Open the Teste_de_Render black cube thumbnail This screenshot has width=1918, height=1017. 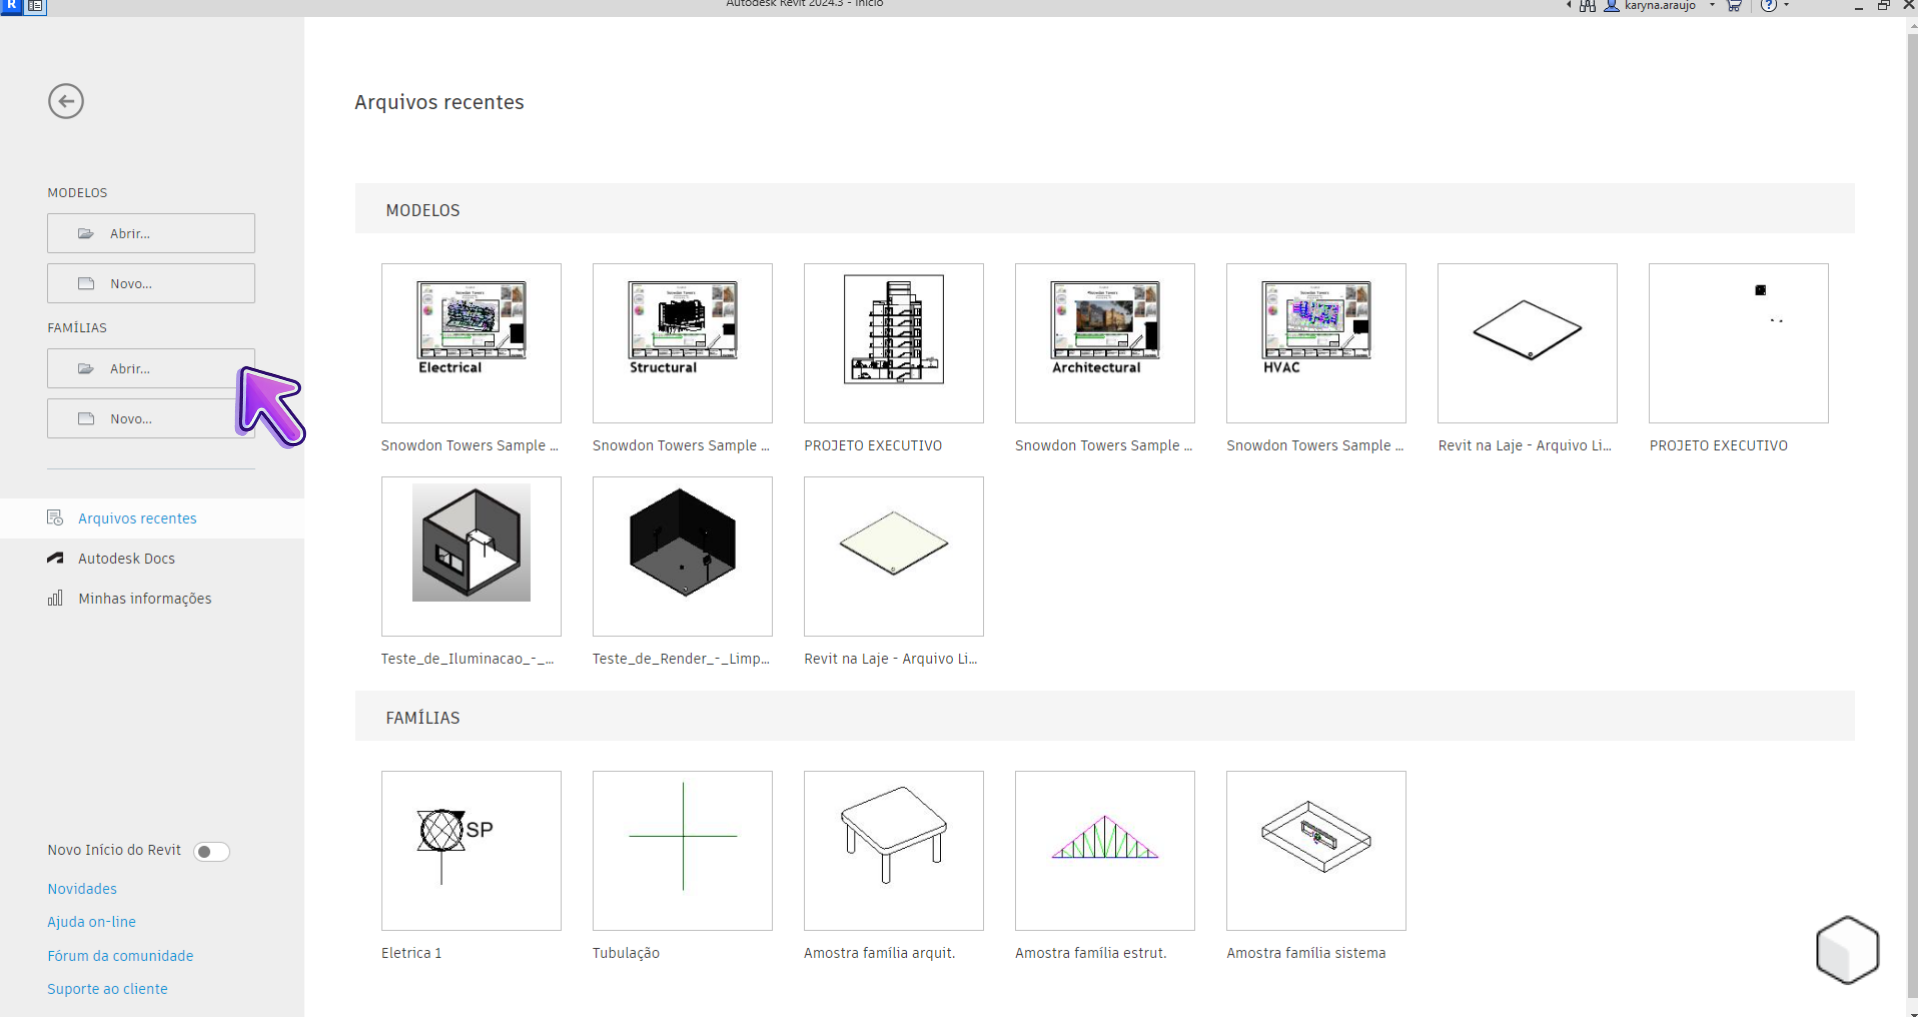tap(682, 556)
